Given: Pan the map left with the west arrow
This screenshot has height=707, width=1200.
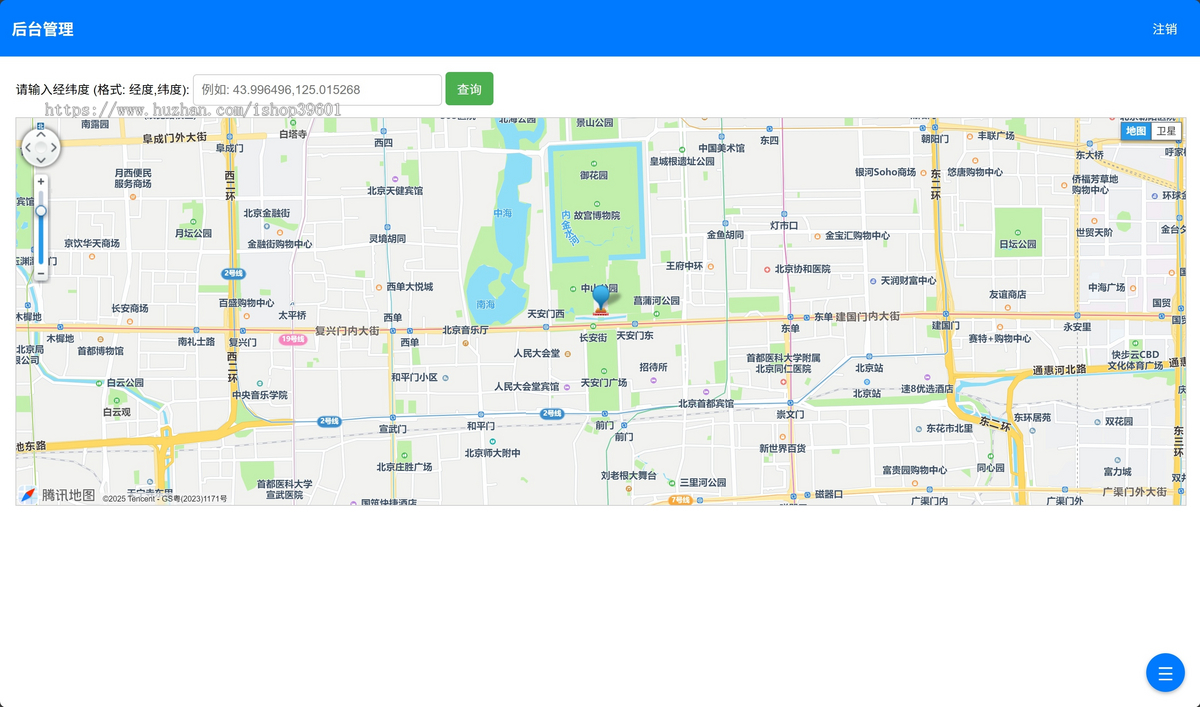Looking at the screenshot, I should (x=27, y=148).
